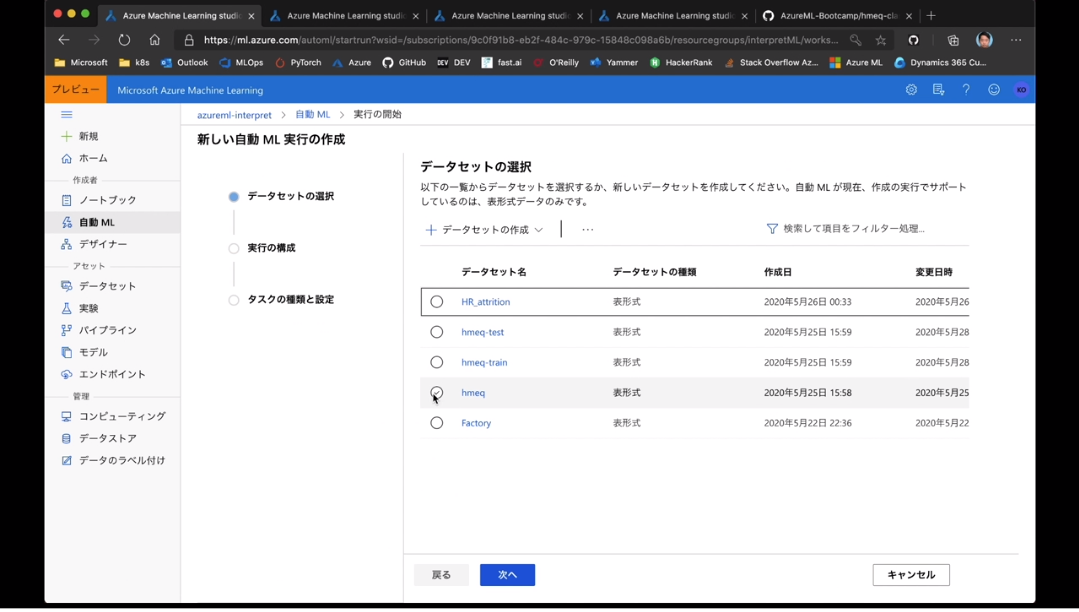This screenshot has height=612, width=1079.
Task: Open the Azure ML bookmark
Action: [x=856, y=63]
